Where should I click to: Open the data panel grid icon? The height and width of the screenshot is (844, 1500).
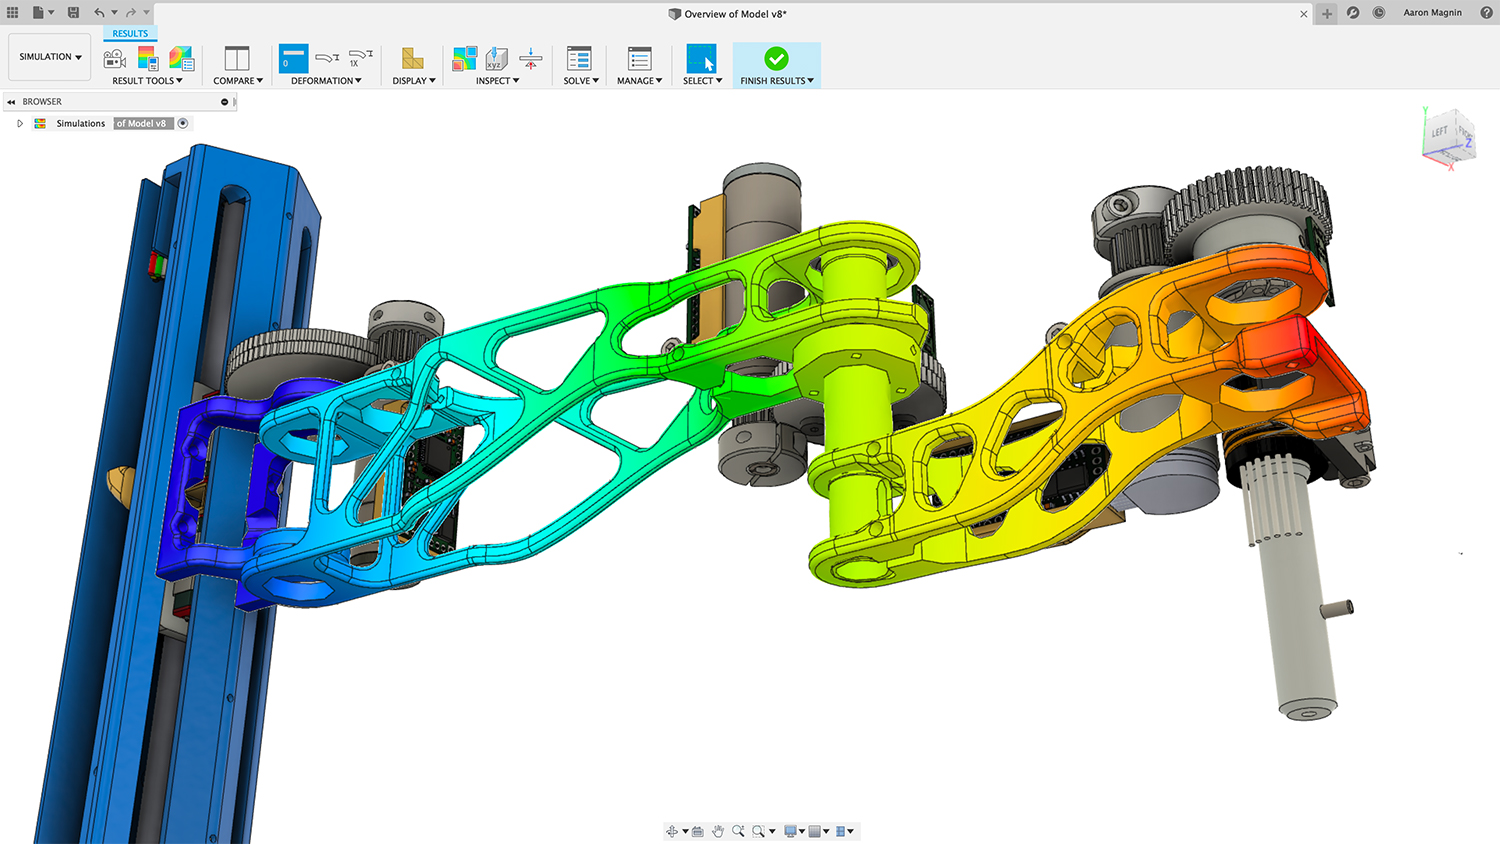(13, 13)
